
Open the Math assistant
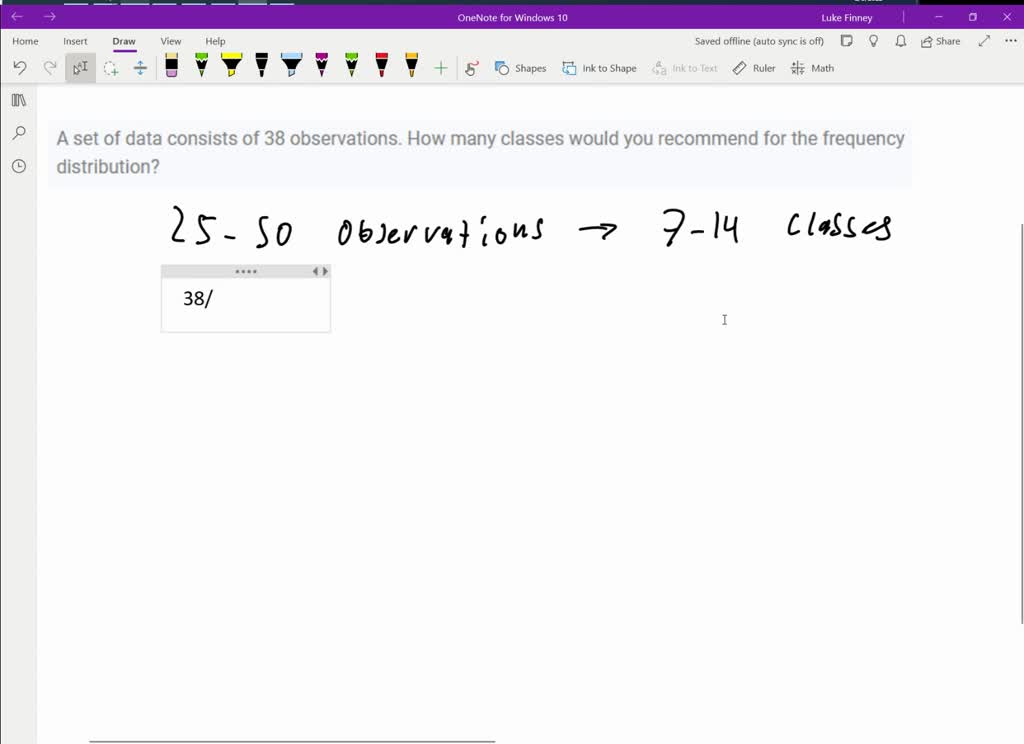point(812,68)
